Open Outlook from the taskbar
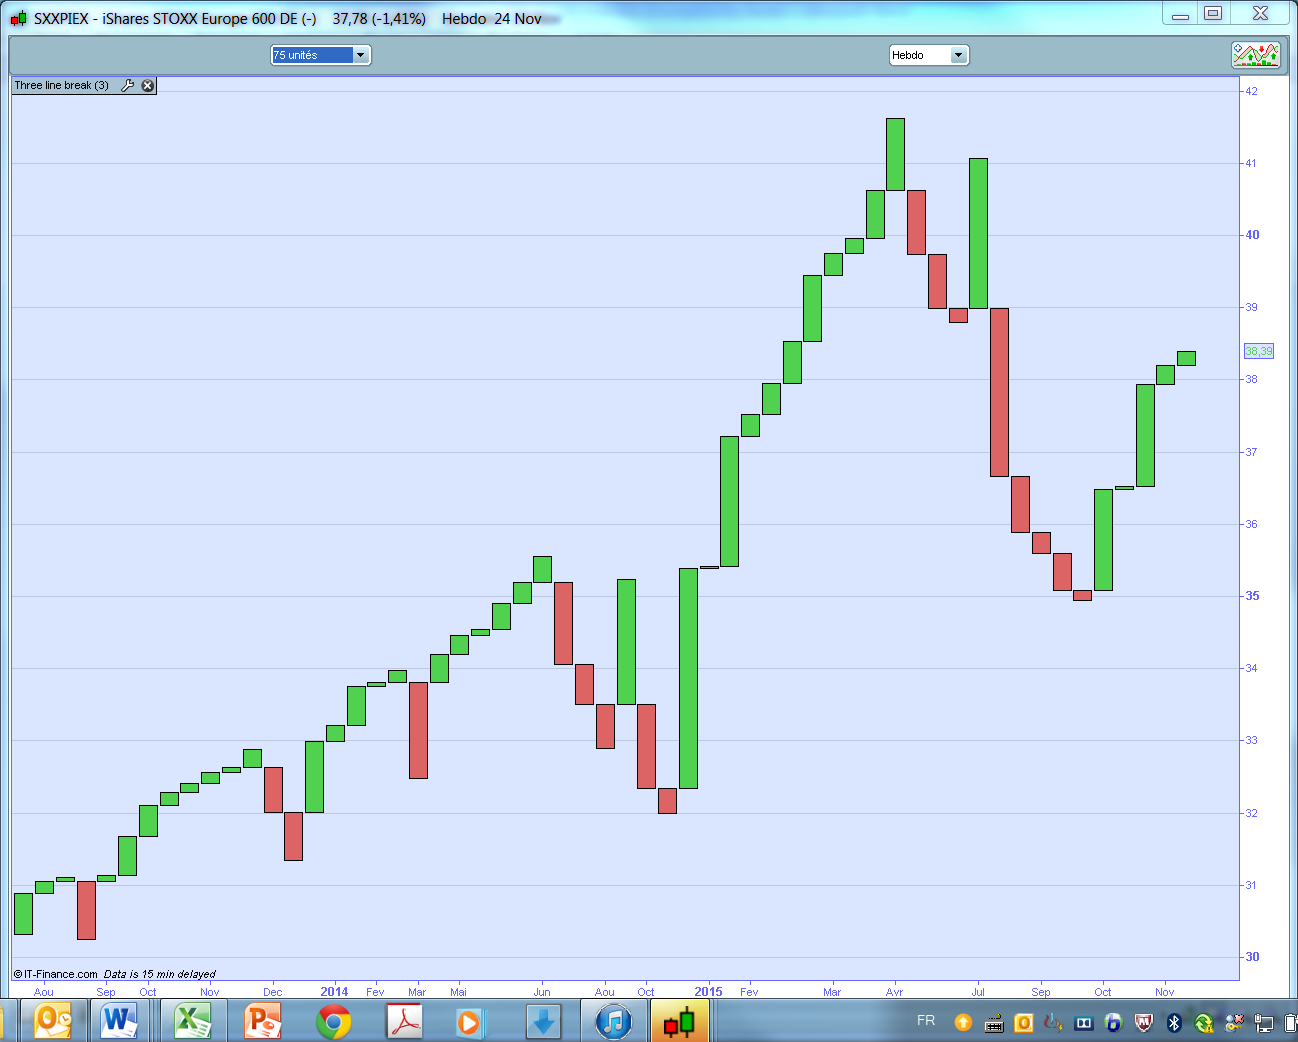1298x1042 pixels. (53, 1021)
